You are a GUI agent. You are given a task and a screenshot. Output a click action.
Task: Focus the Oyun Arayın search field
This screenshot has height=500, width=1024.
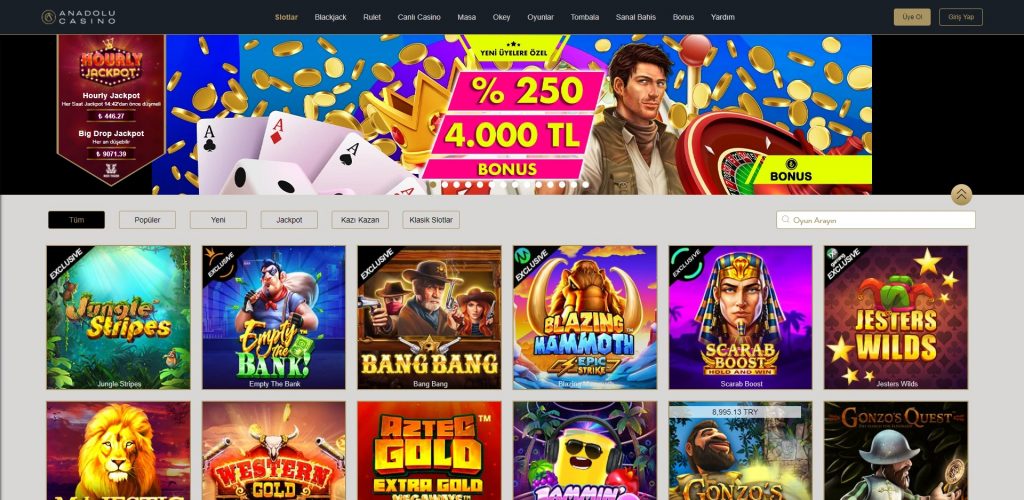coord(876,220)
